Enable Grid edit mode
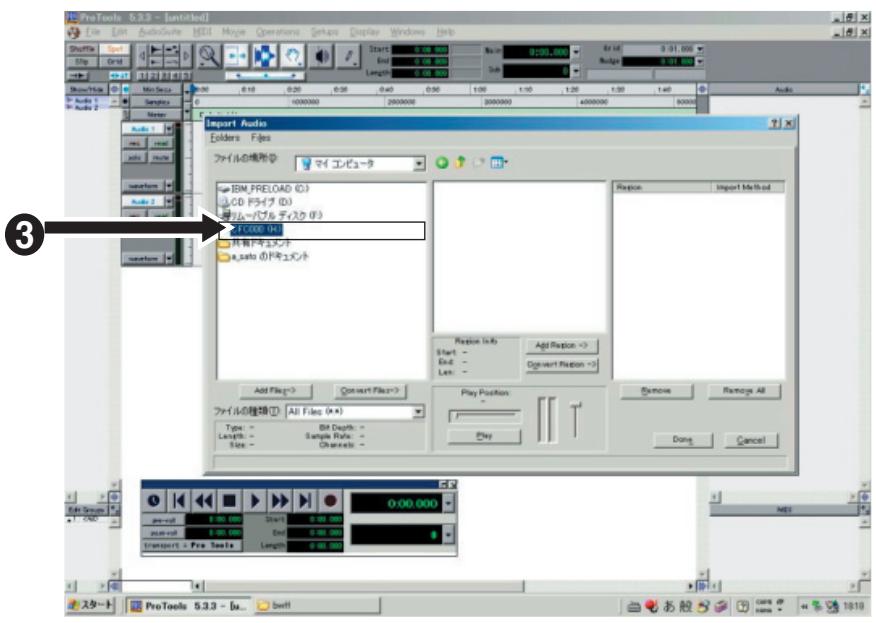Screen dimensions: 876x623 coord(115,61)
